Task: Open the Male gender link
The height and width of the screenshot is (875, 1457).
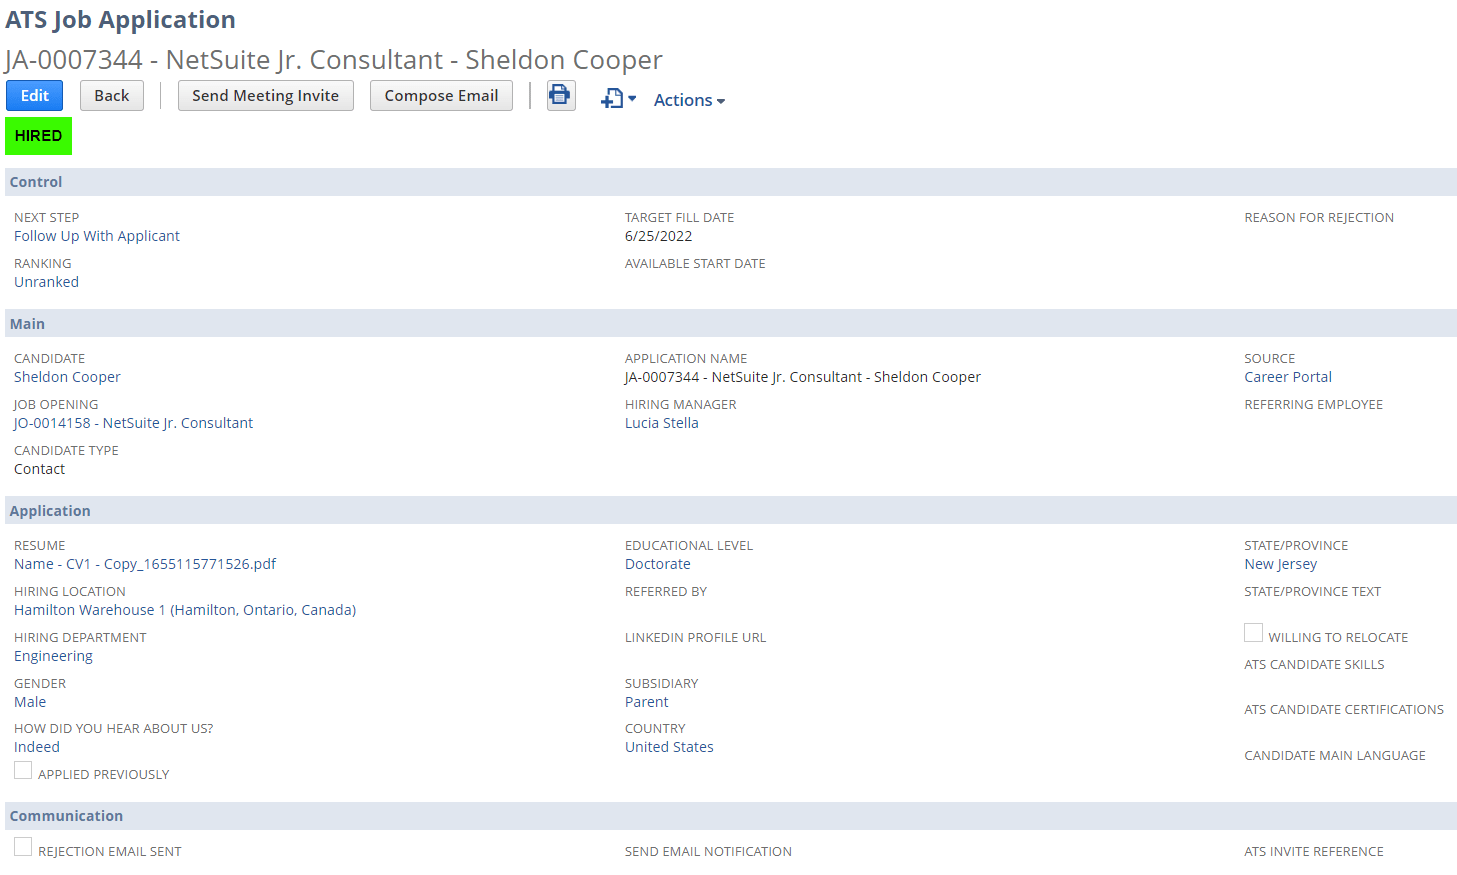Action: pos(30,702)
